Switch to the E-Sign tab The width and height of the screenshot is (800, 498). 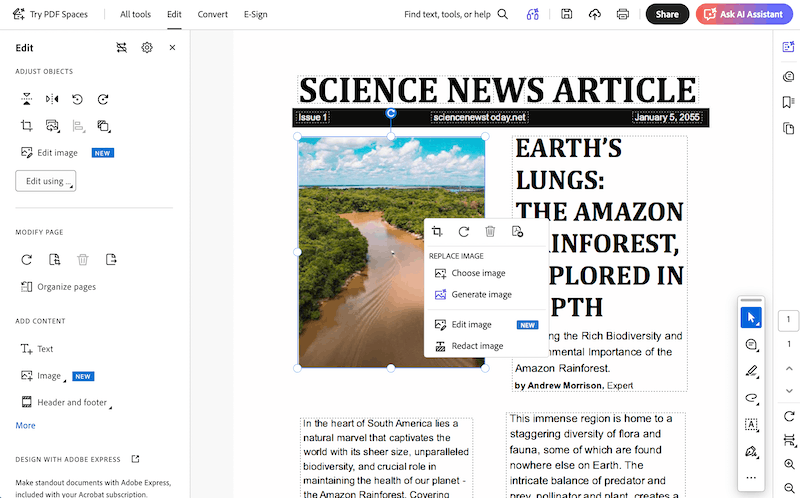(x=256, y=14)
